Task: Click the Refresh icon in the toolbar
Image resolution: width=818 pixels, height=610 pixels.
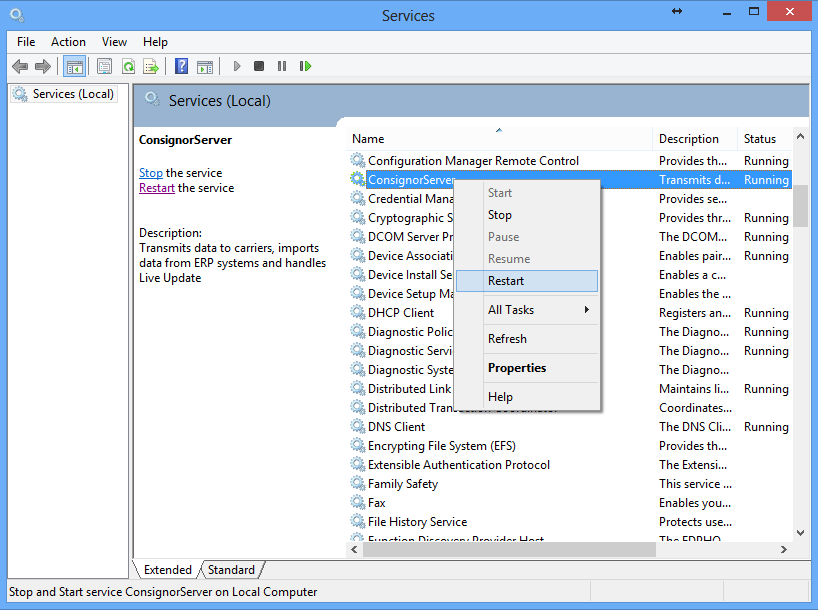Action: 130,66
